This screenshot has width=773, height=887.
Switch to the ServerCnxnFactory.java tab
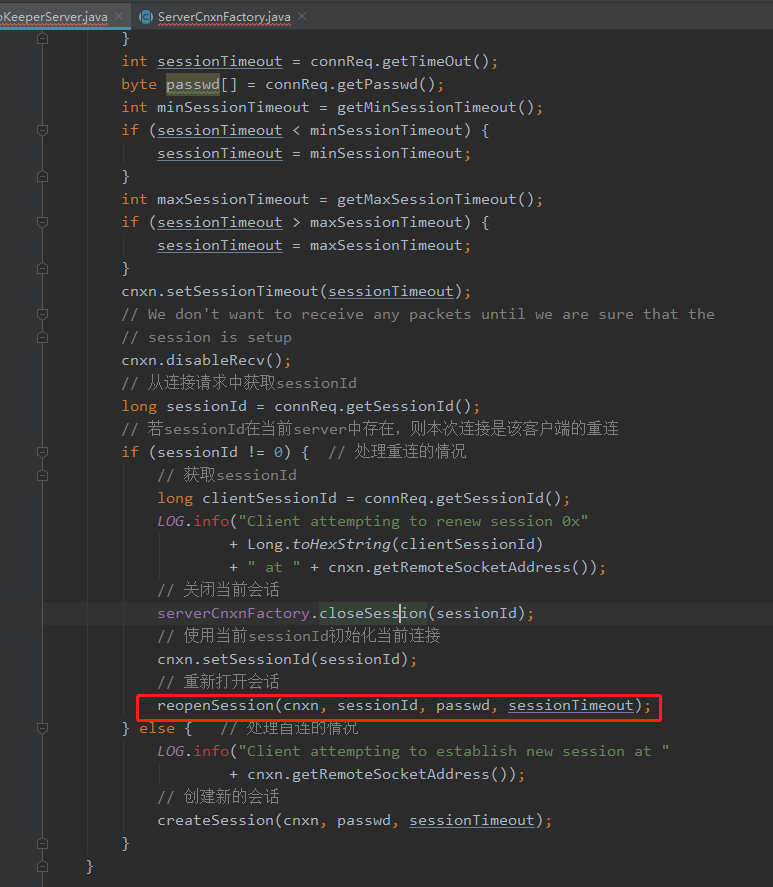224,17
